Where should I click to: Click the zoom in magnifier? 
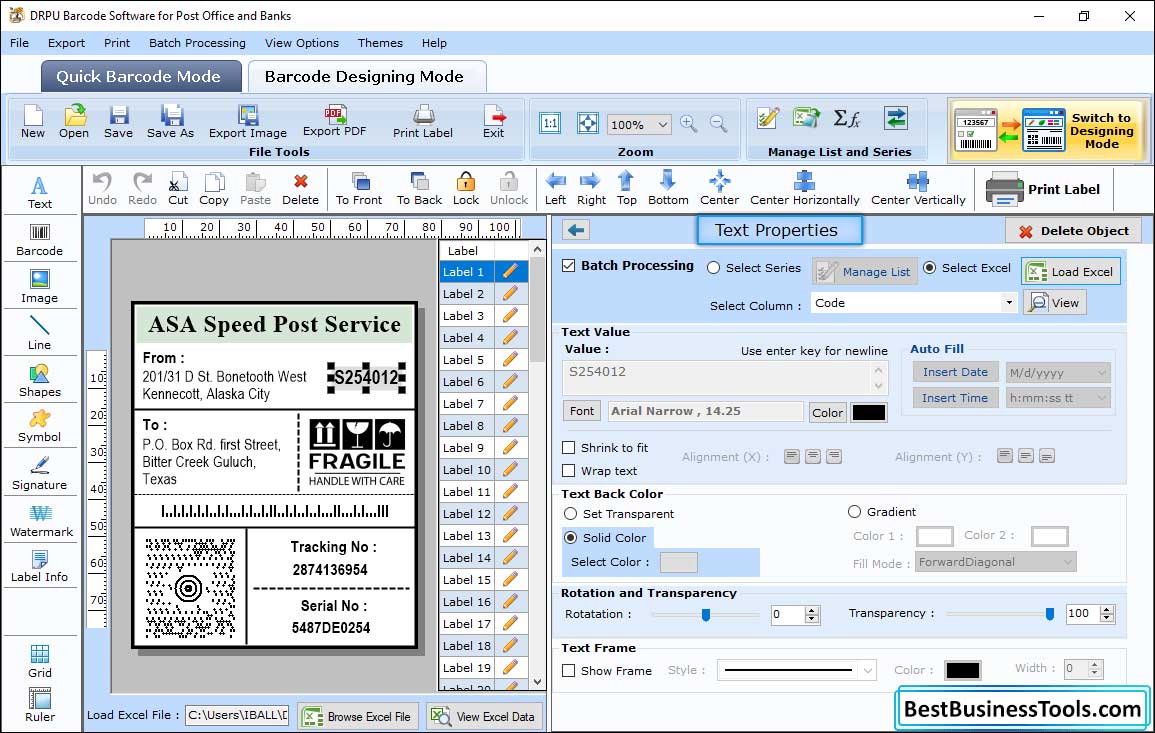[689, 124]
